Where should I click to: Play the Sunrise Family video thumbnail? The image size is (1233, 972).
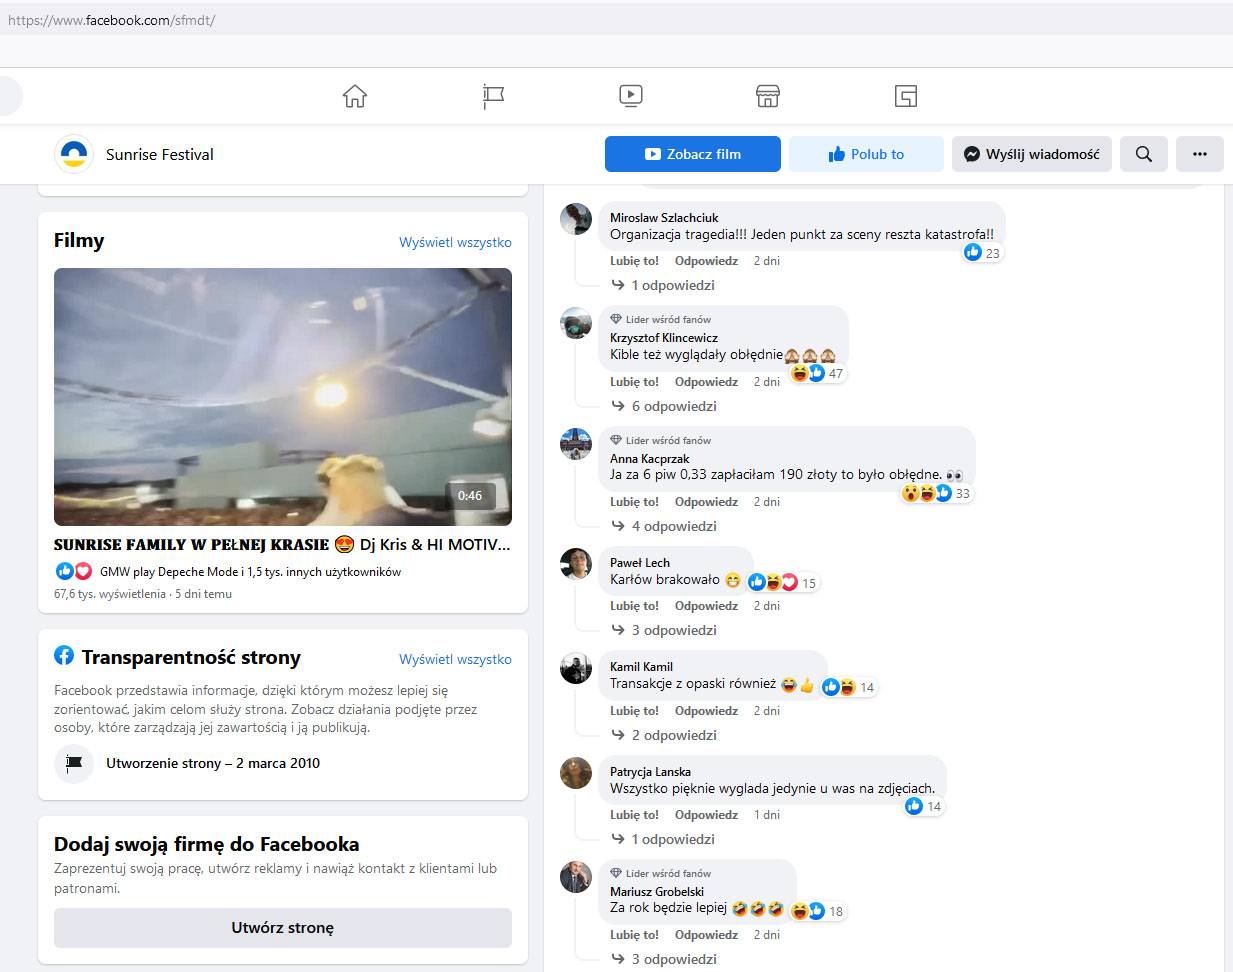(283, 397)
